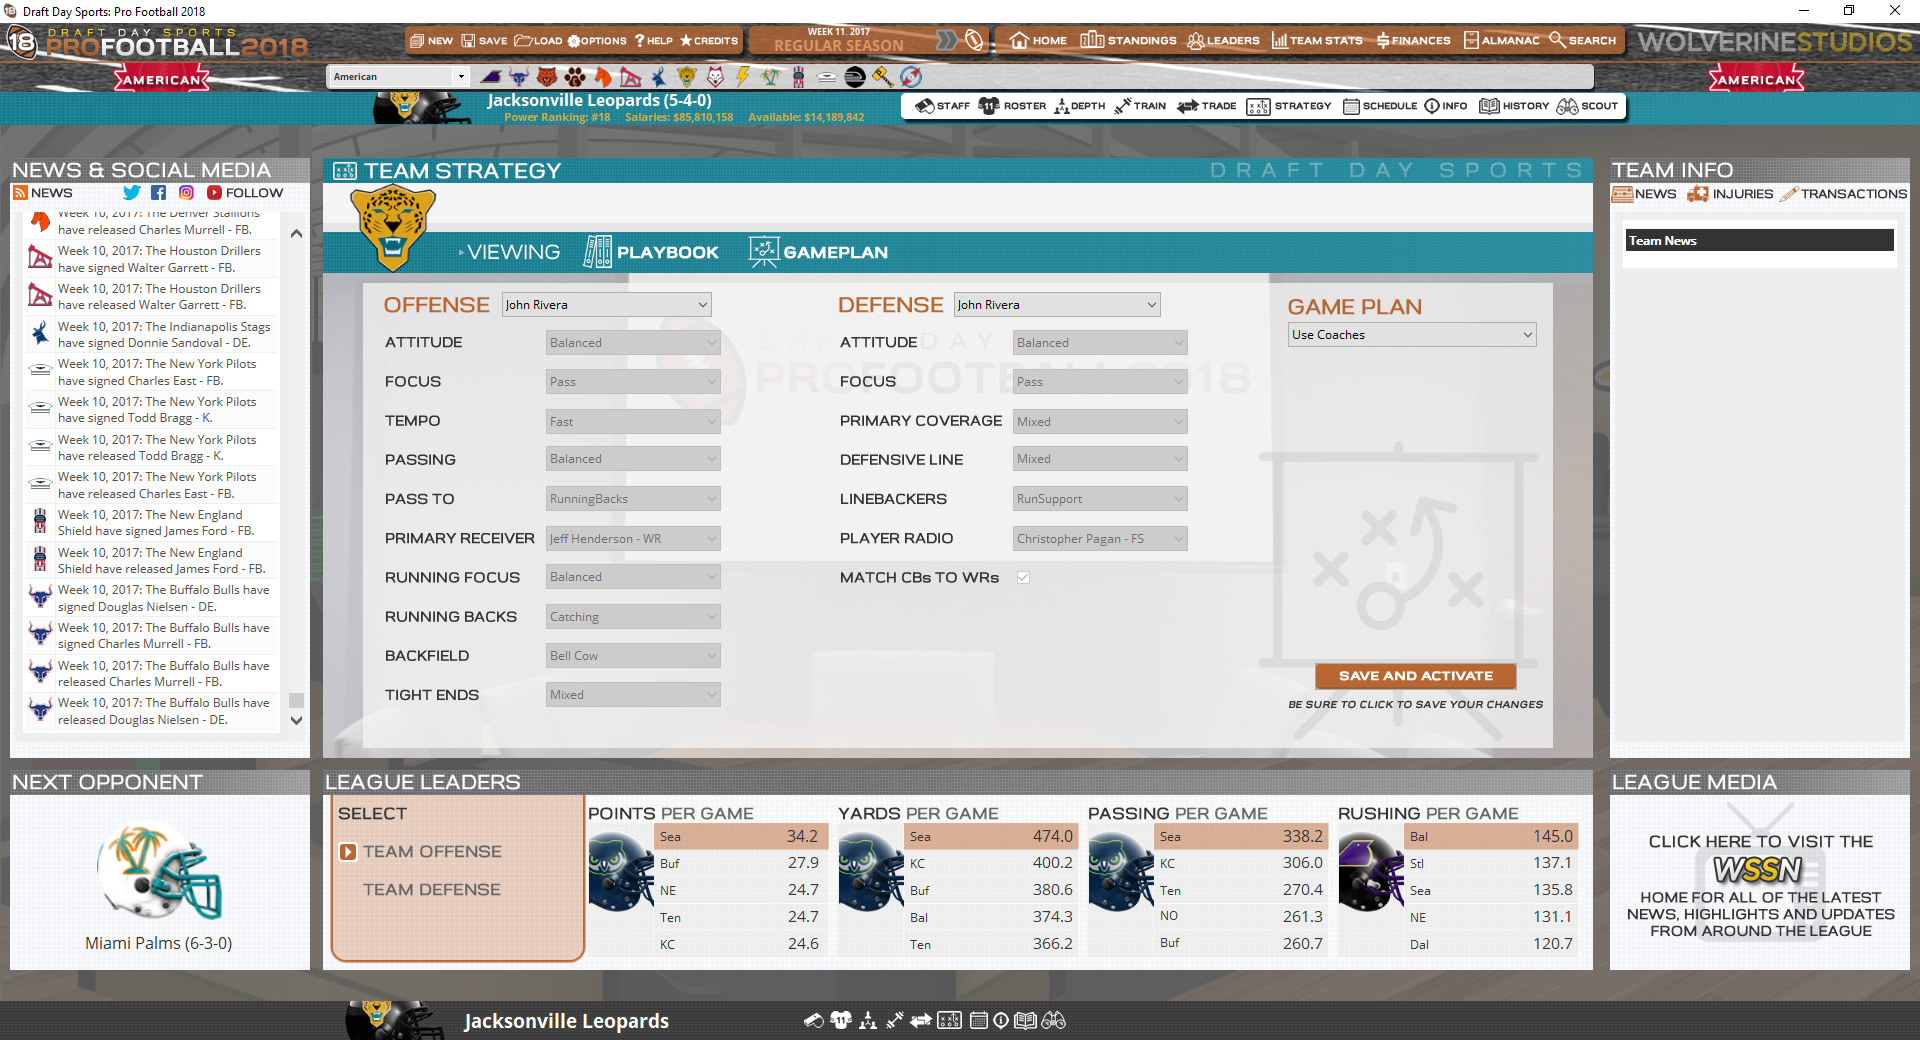Open the Offense coach dropdown John Rivera
The width and height of the screenshot is (1920, 1040).
point(606,303)
